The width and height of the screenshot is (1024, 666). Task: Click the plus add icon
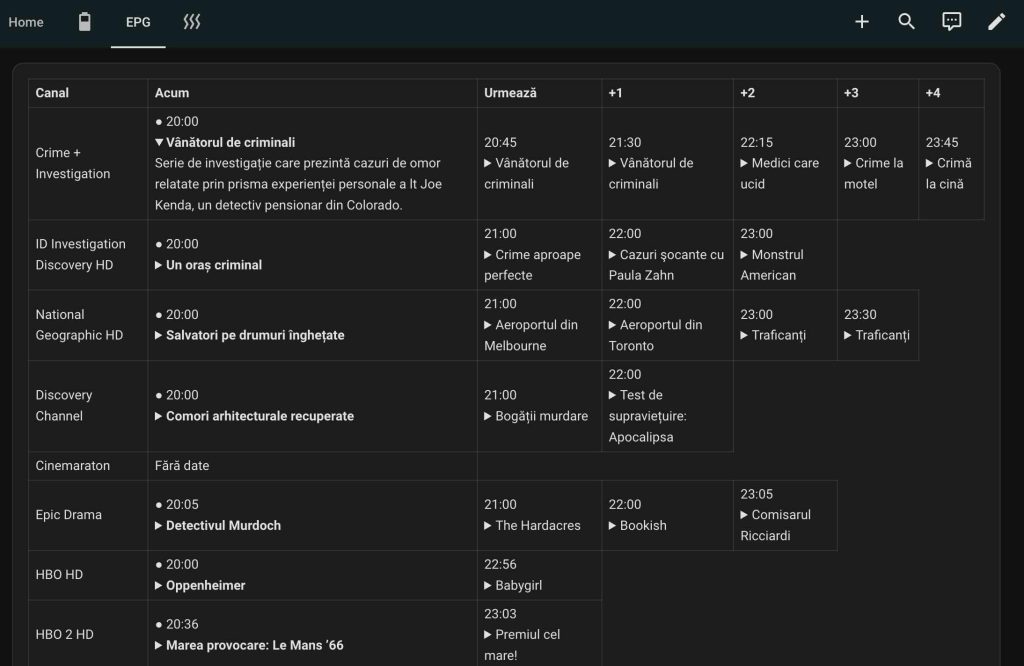(862, 22)
